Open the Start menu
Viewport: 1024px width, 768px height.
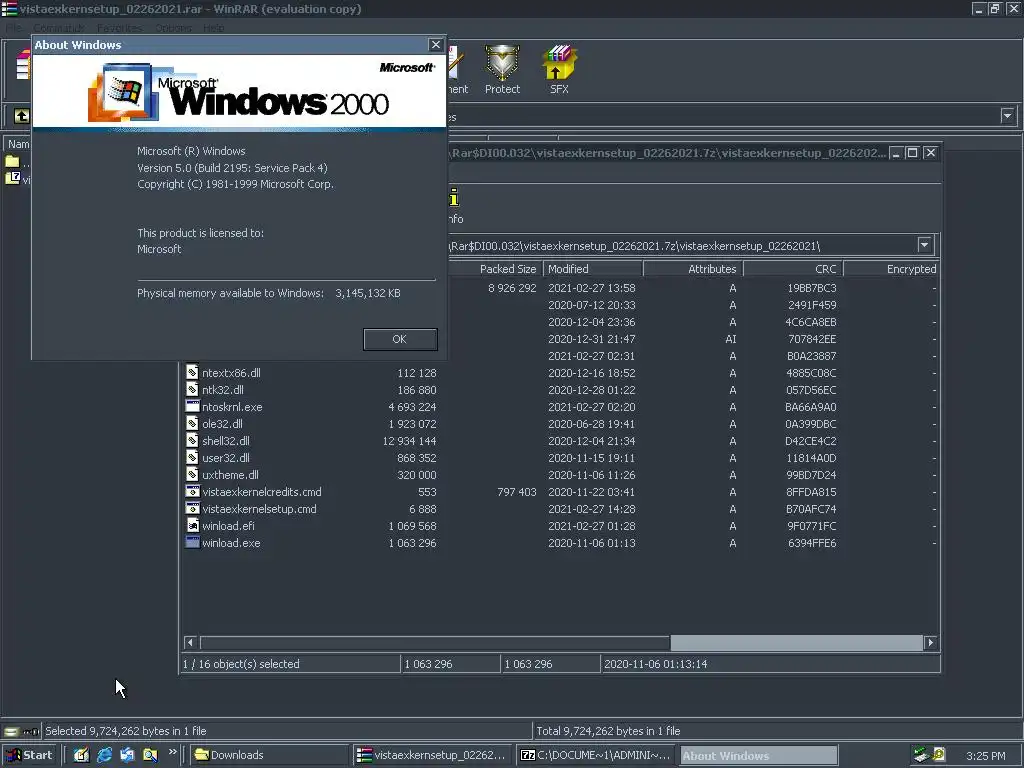pos(30,755)
